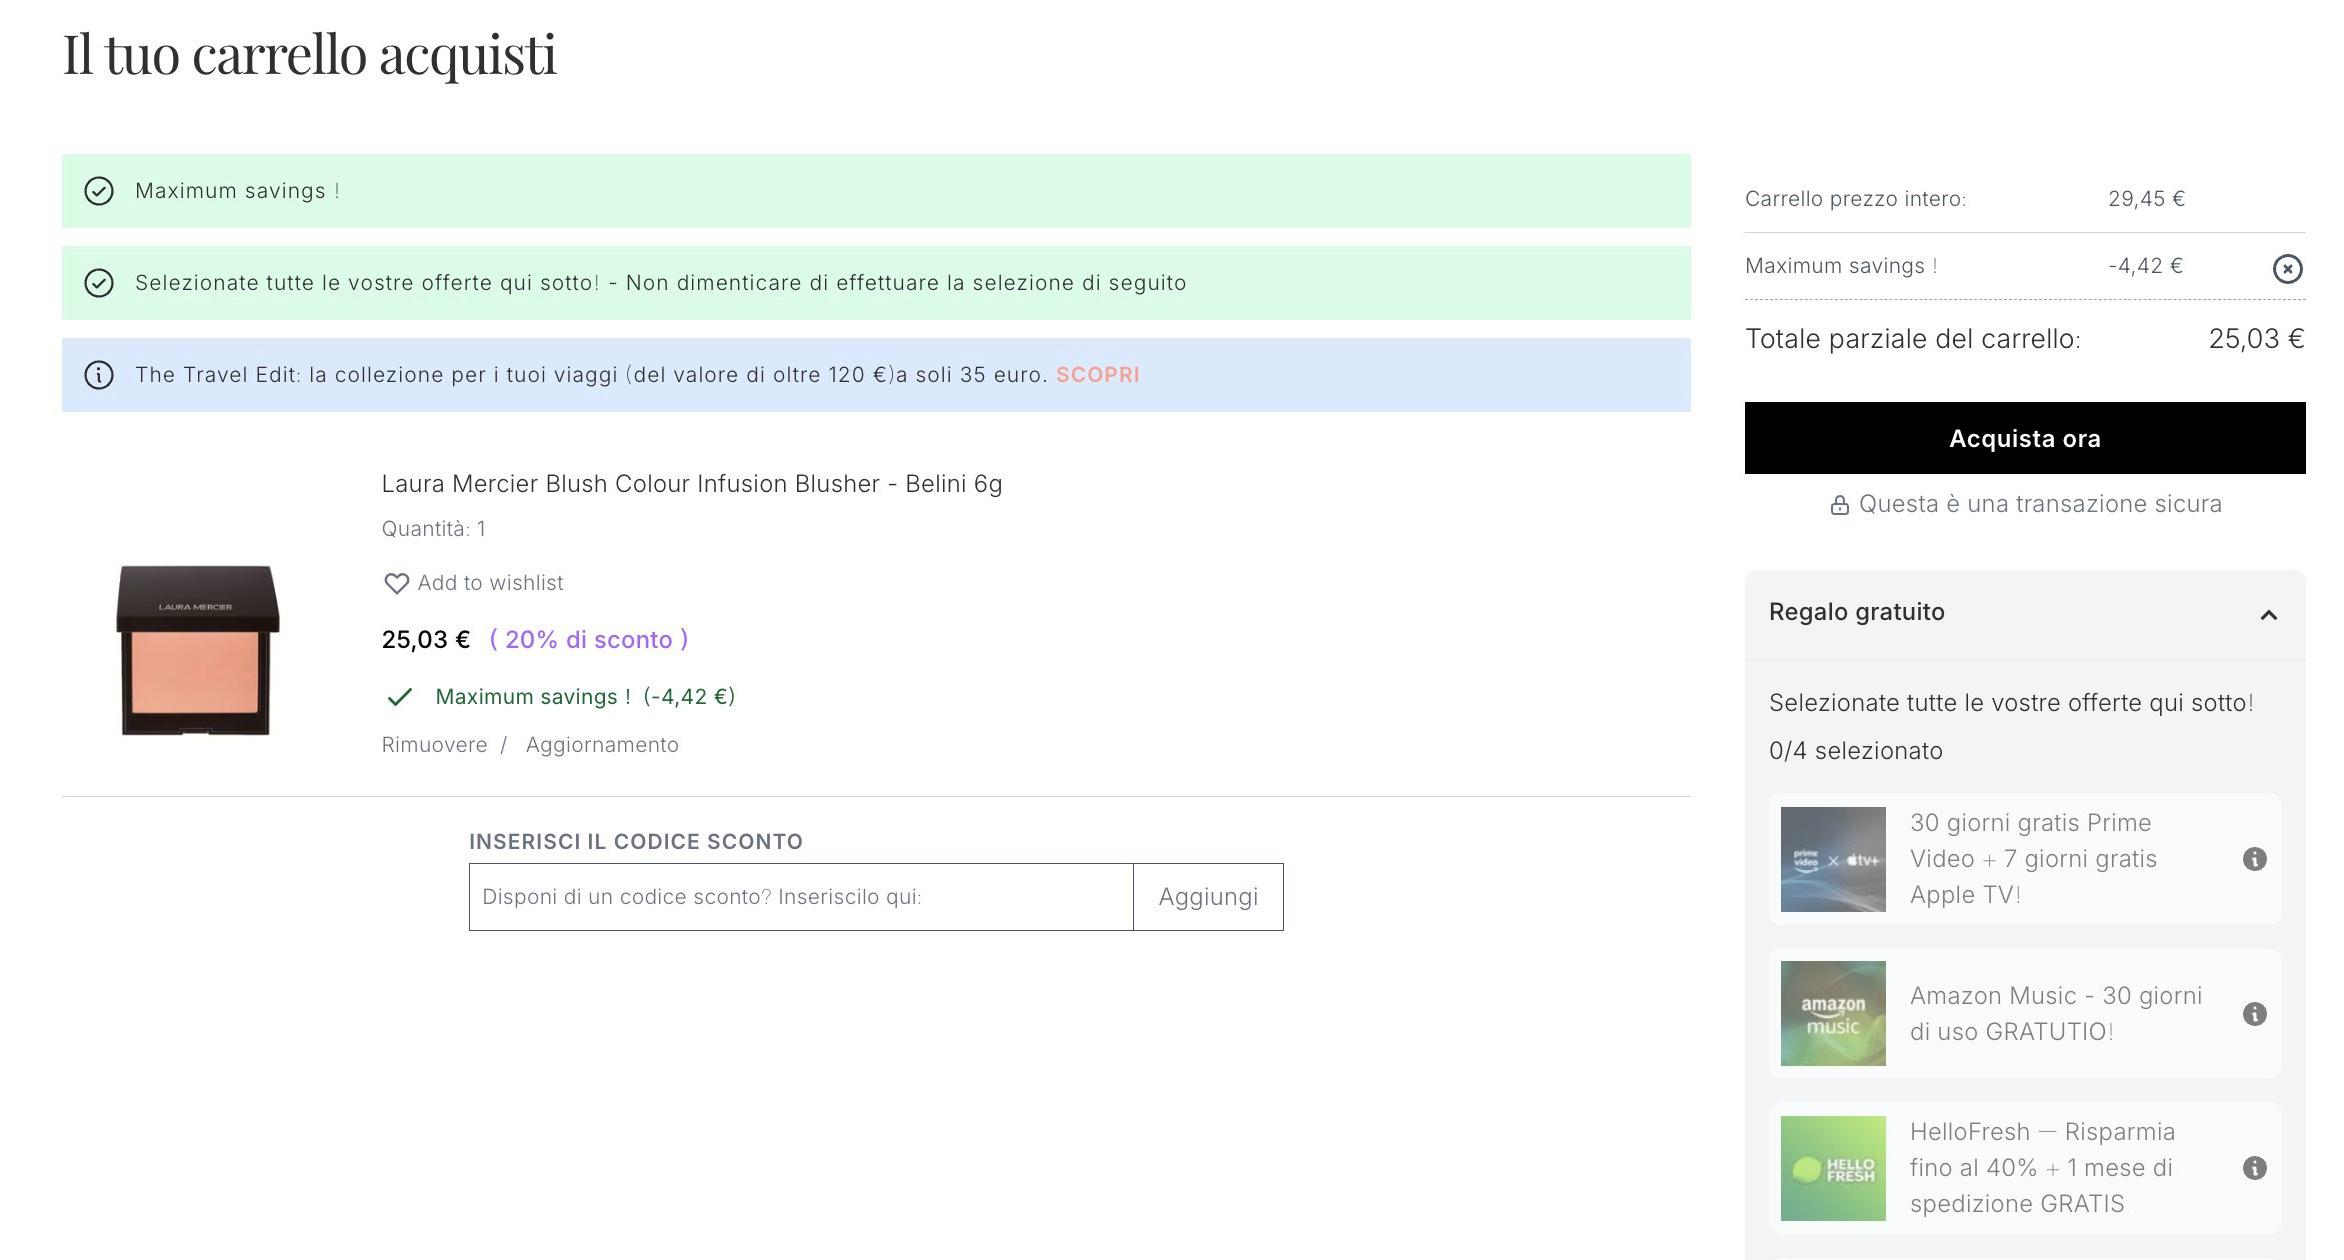
Task: Click 'Totale parziale del carrello:' label
Action: click(1912, 339)
